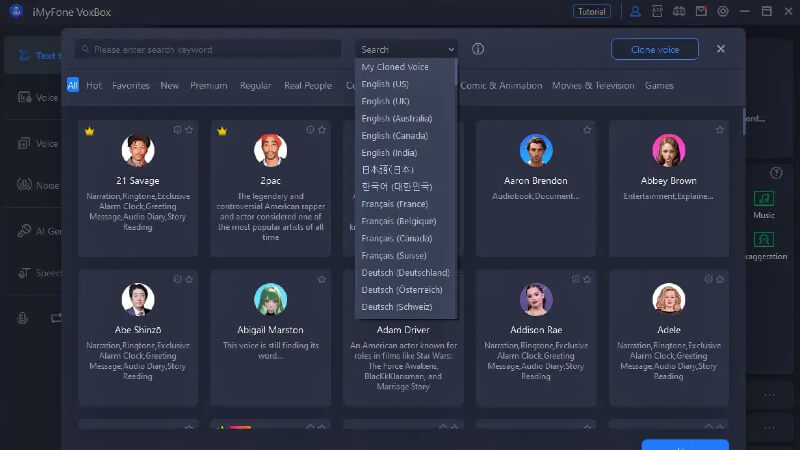This screenshot has height=450, width=800.
Task: Favorite the Abbey Brown voice star
Action: 719,130
